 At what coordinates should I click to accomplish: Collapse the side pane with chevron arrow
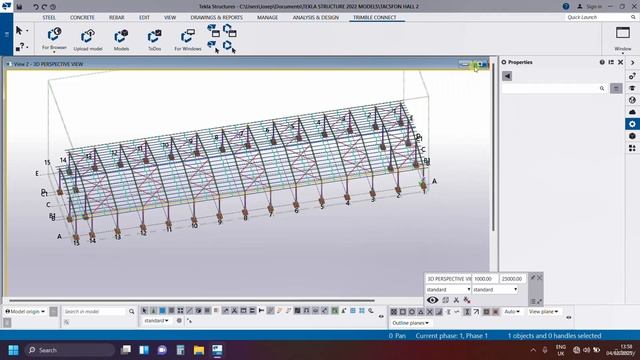click(632, 62)
